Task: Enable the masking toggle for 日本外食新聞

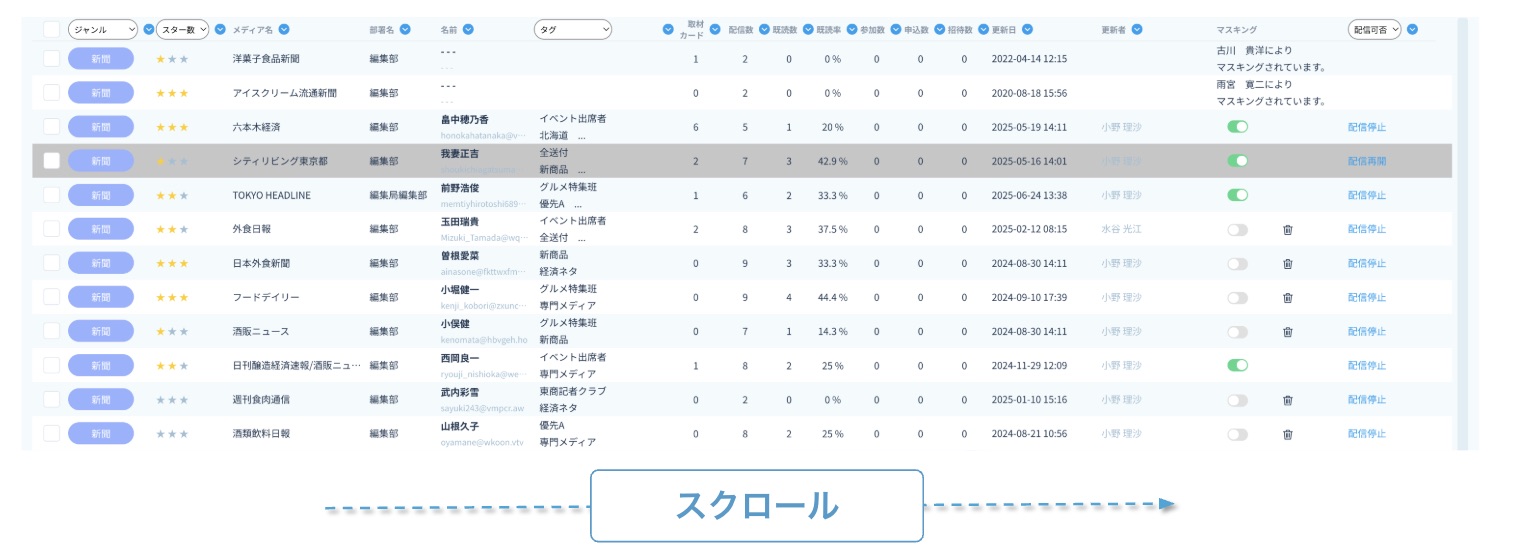Action: click(x=1237, y=263)
